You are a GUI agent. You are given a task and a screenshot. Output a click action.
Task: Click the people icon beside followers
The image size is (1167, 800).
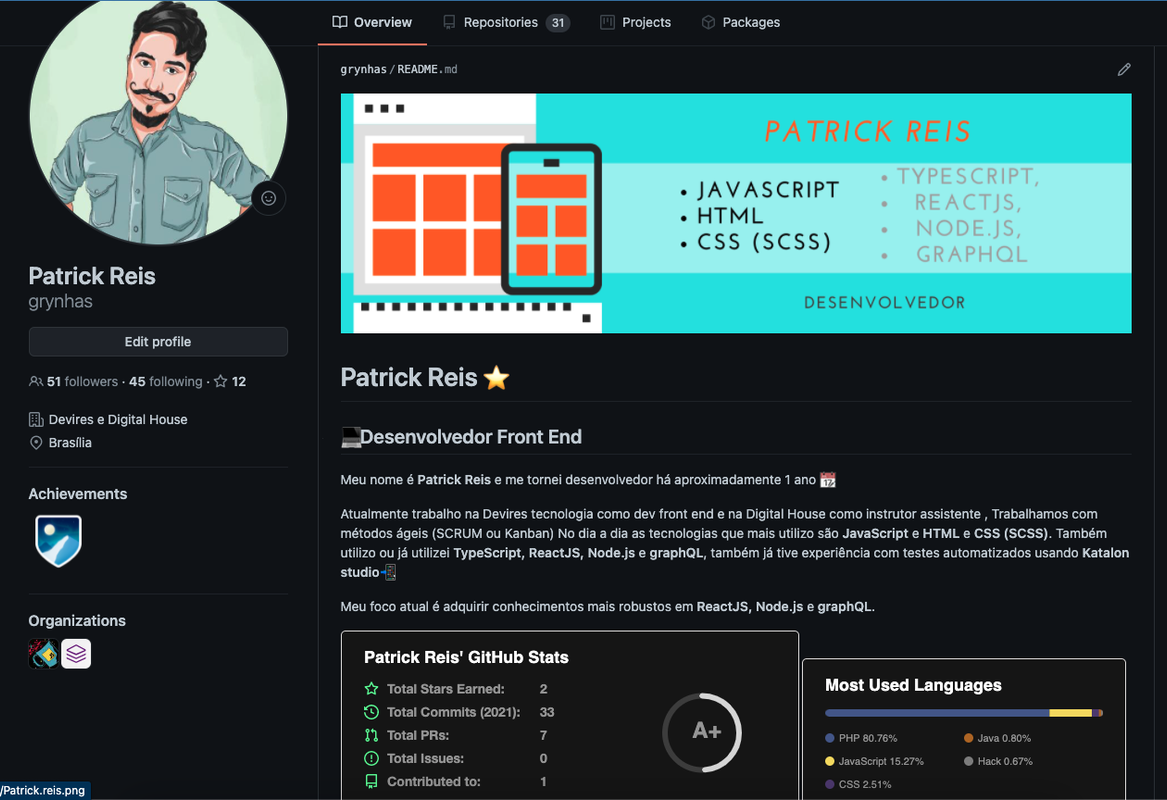(36, 381)
